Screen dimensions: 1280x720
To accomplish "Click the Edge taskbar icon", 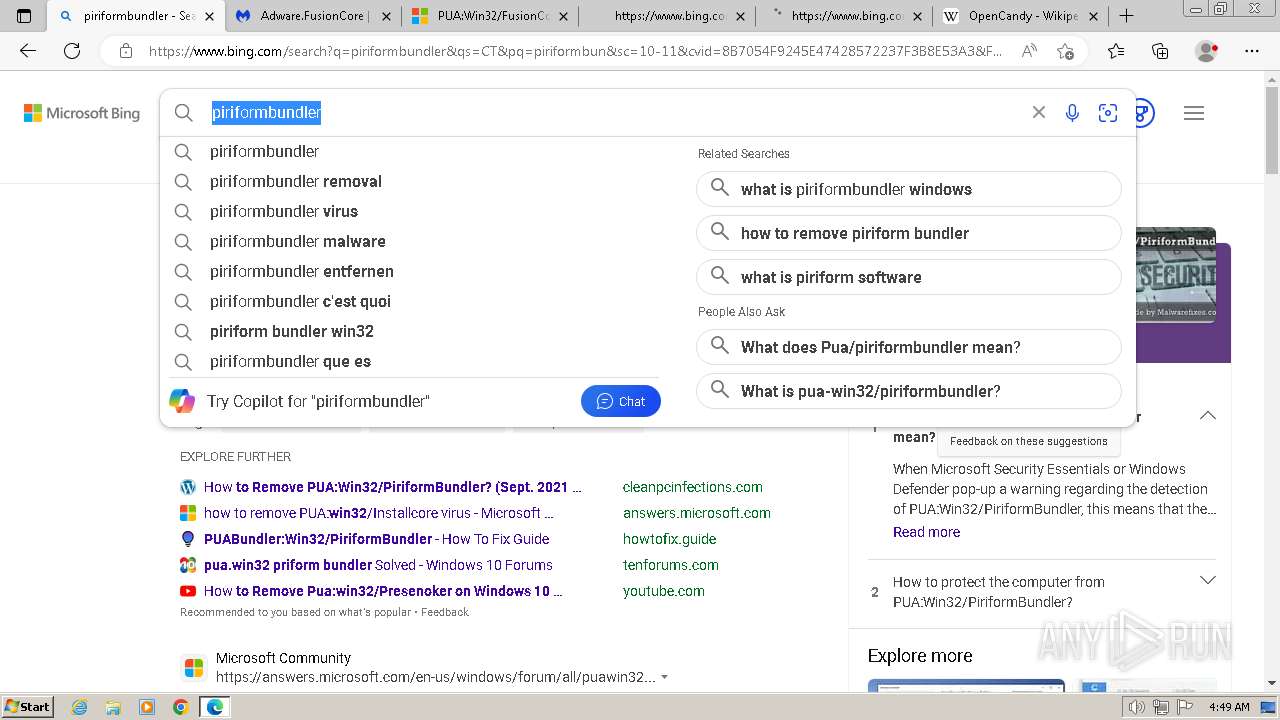I will click(x=214, y=707).
